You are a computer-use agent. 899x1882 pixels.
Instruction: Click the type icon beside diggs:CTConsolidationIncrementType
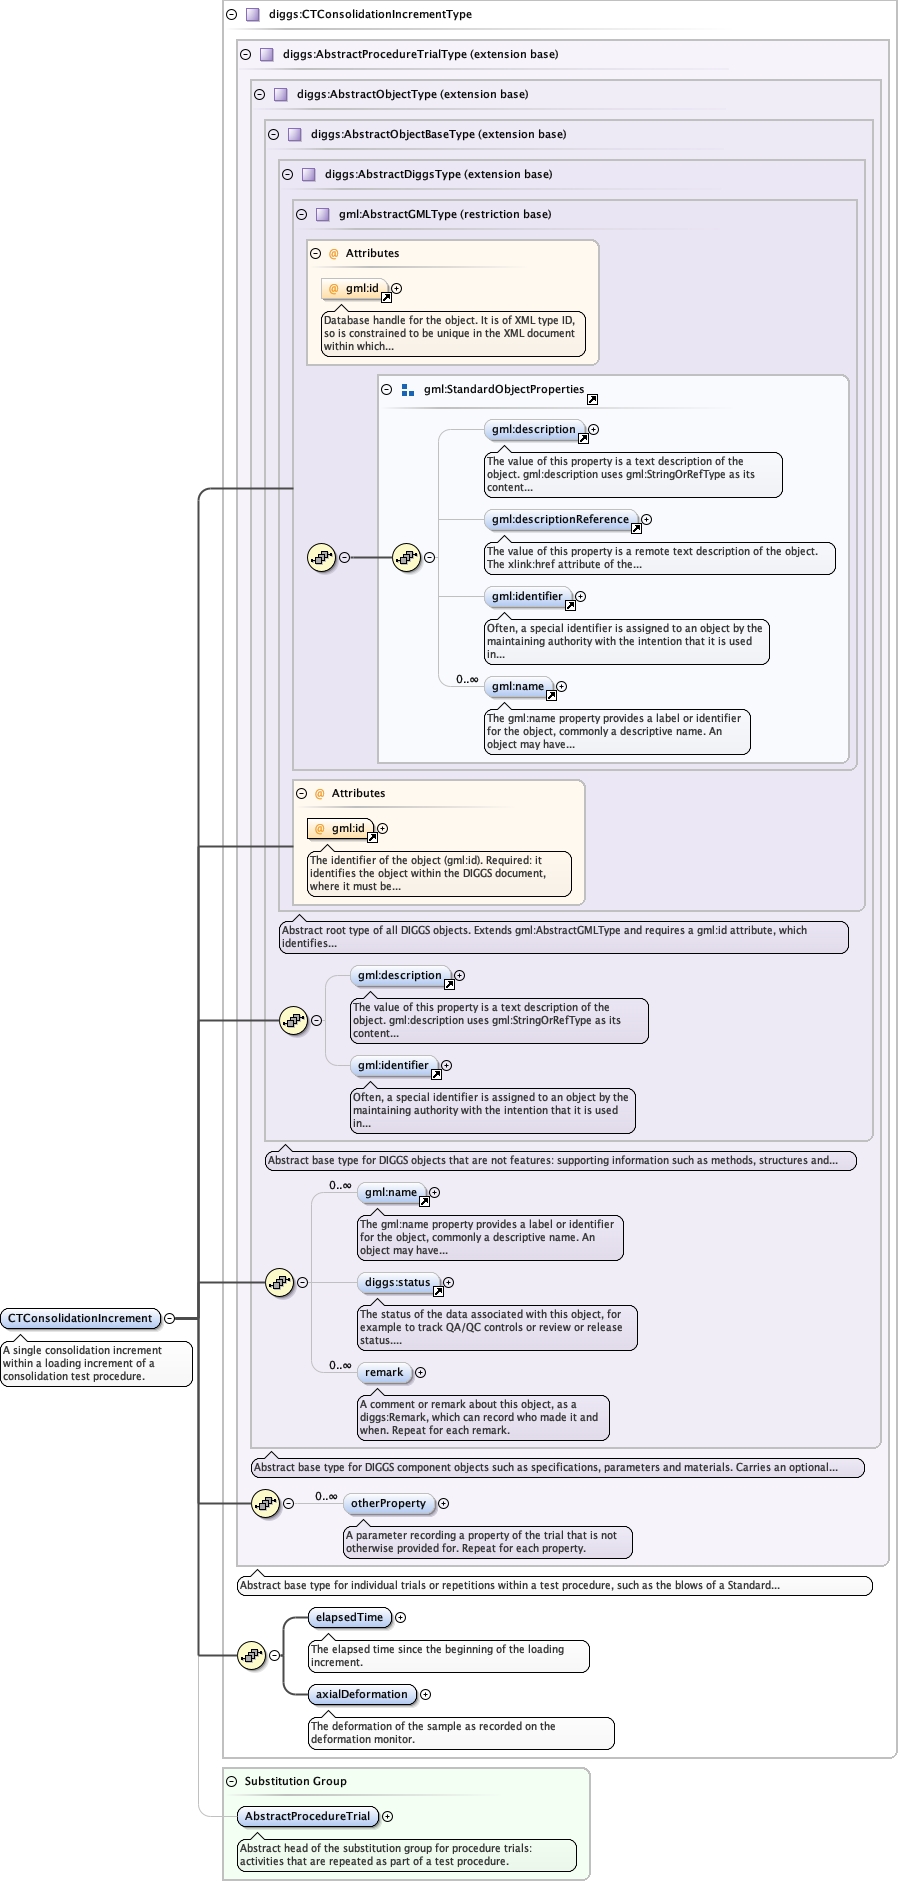coord(253,15)
